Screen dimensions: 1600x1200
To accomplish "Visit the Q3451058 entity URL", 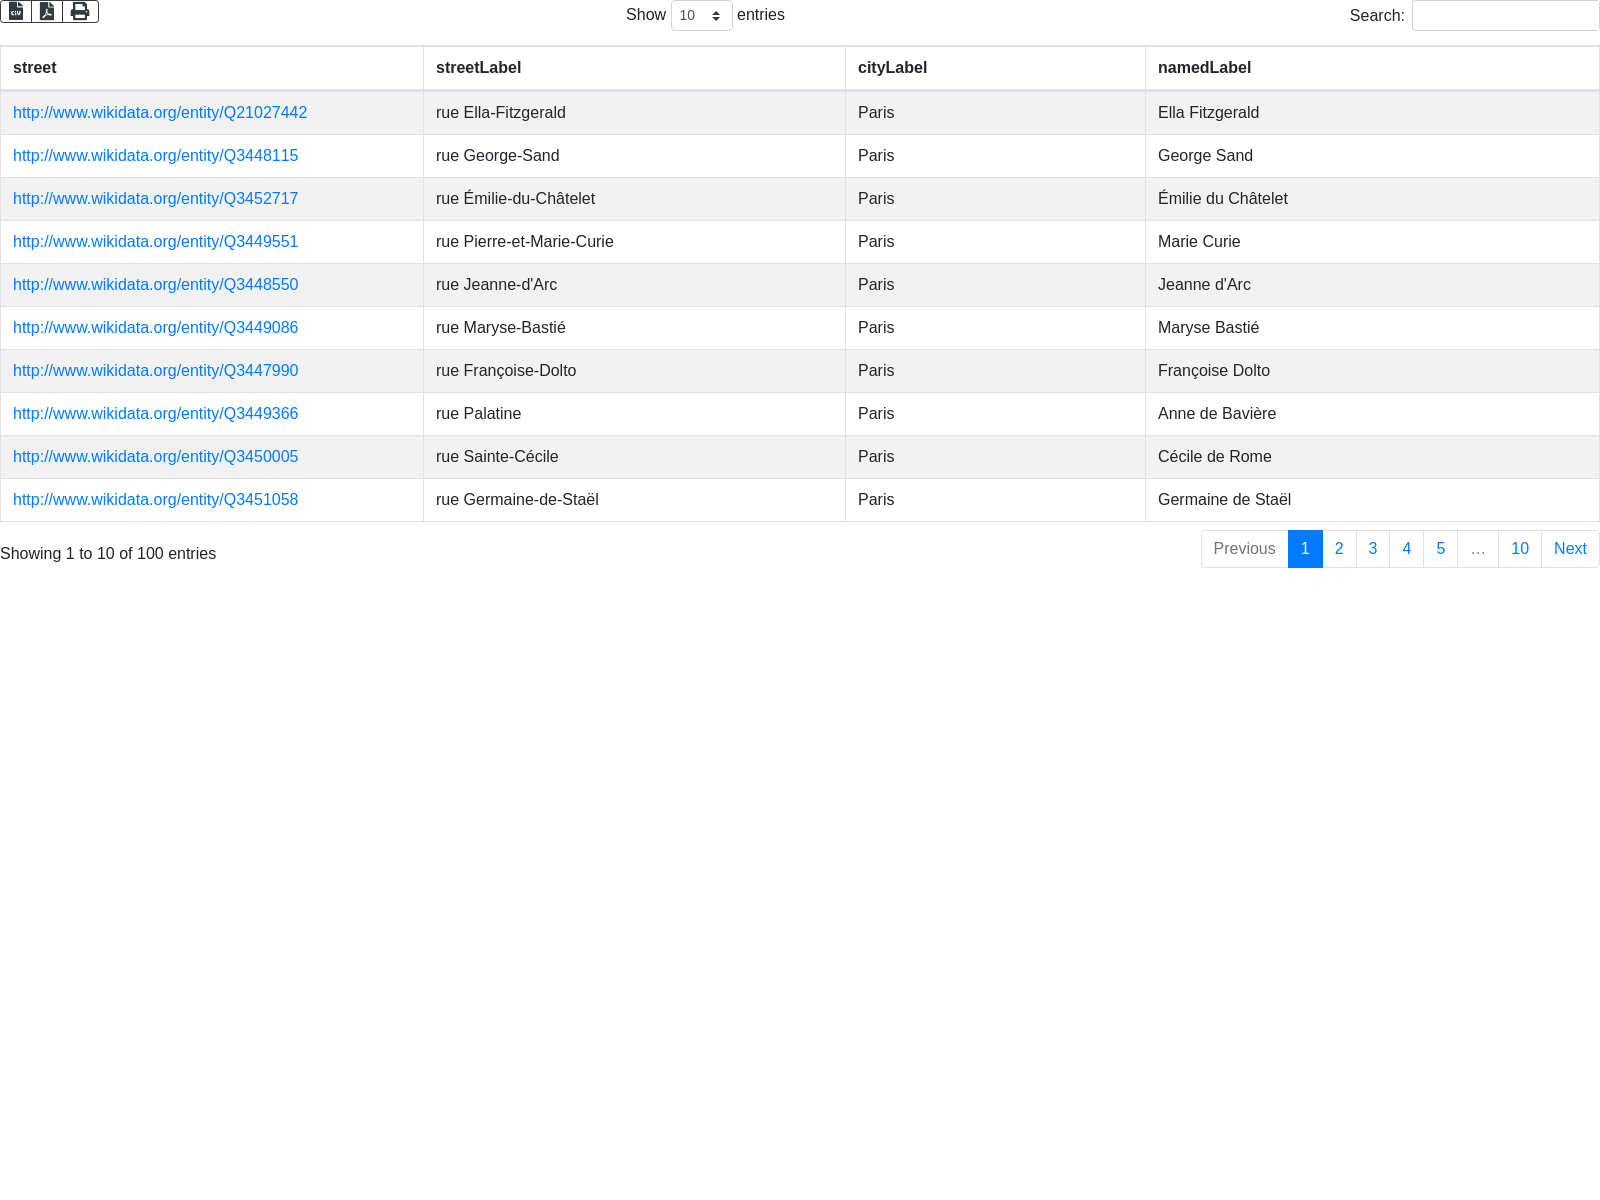I will click(155, 500).
